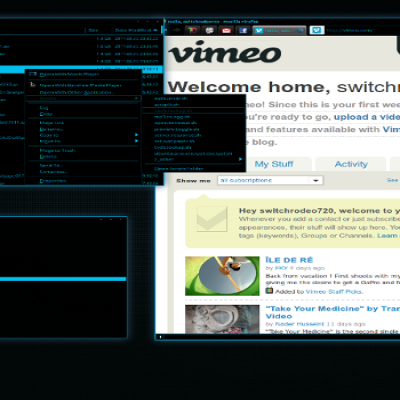Open Nader Husseini's profile link
400x400 pixels.
click(x=299, y=324)
